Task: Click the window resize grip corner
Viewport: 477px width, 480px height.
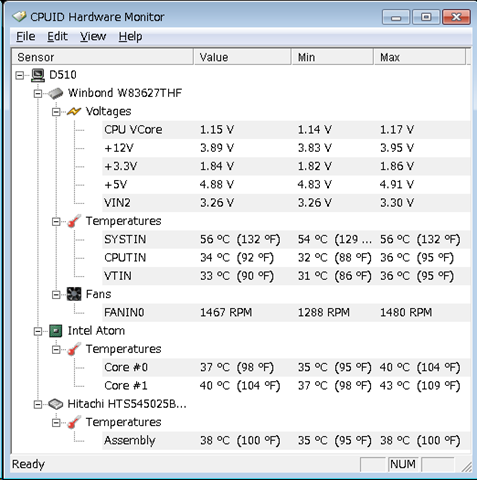Action: [x=466, y=466]
